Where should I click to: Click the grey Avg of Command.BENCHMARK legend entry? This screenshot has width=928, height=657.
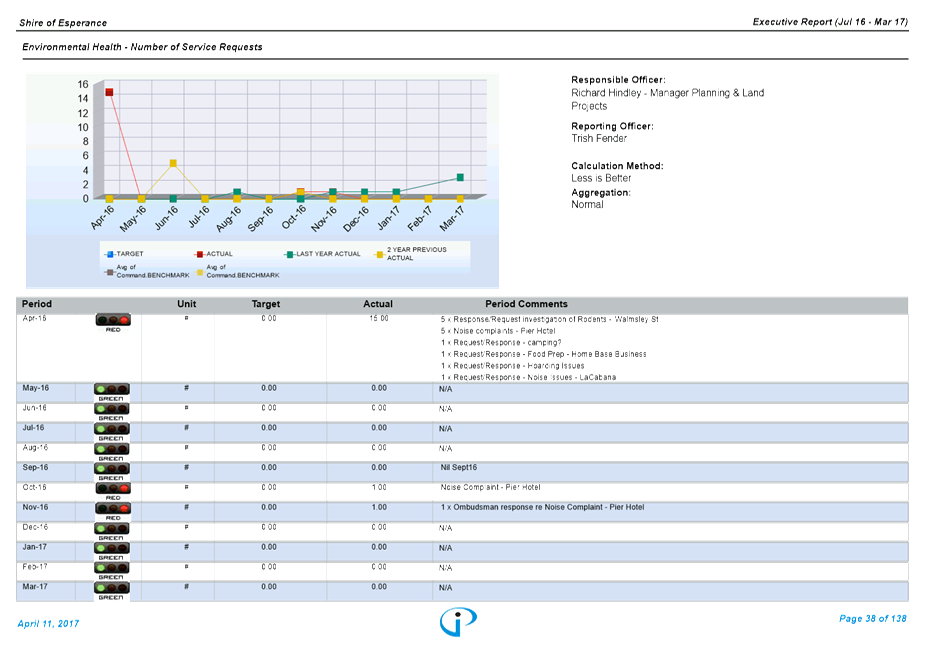(147, 271)
